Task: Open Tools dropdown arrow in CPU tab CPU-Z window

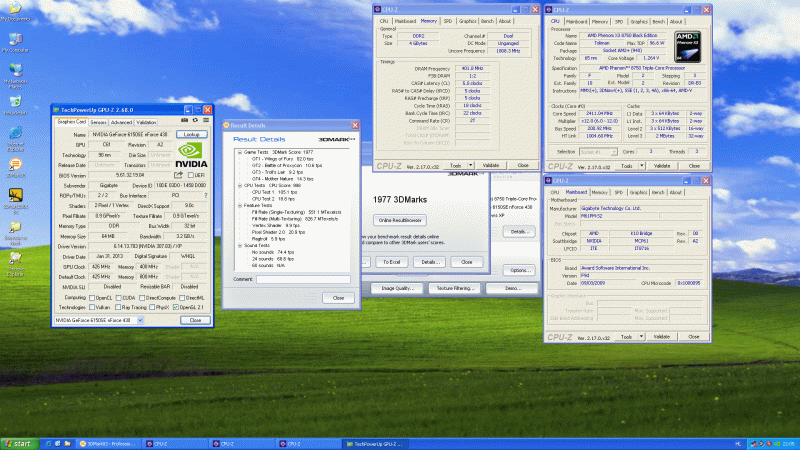Action: click(642, 166)
